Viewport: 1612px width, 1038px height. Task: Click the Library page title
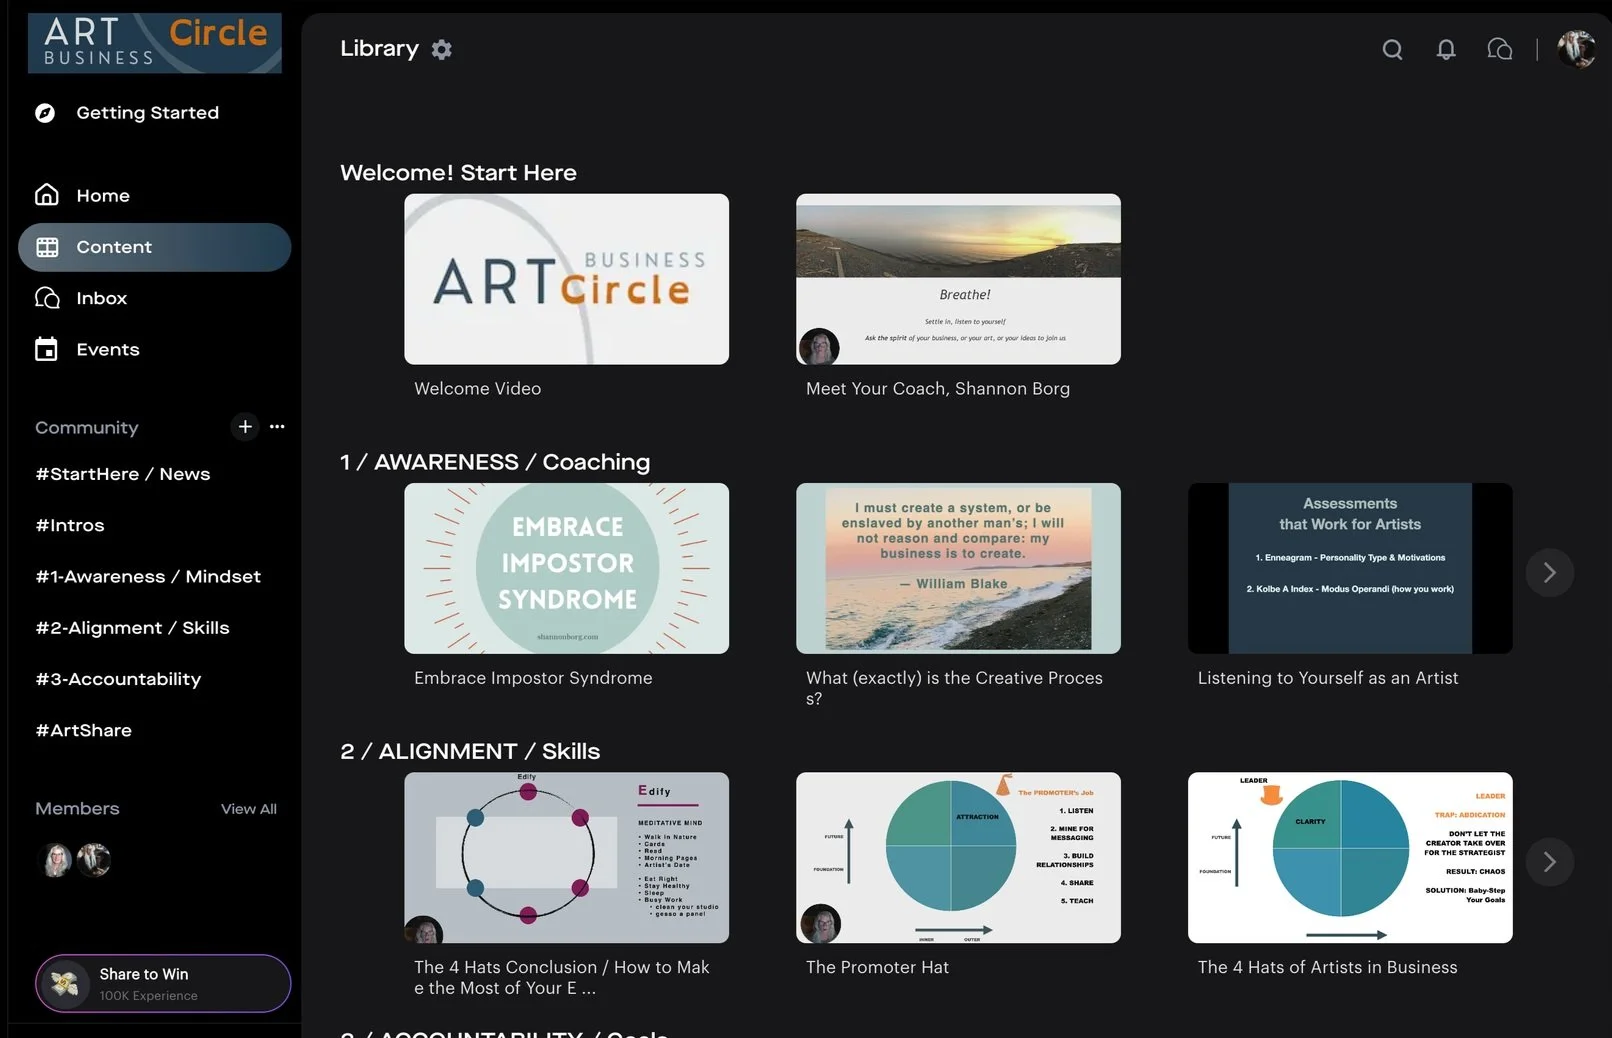[379, 49]
